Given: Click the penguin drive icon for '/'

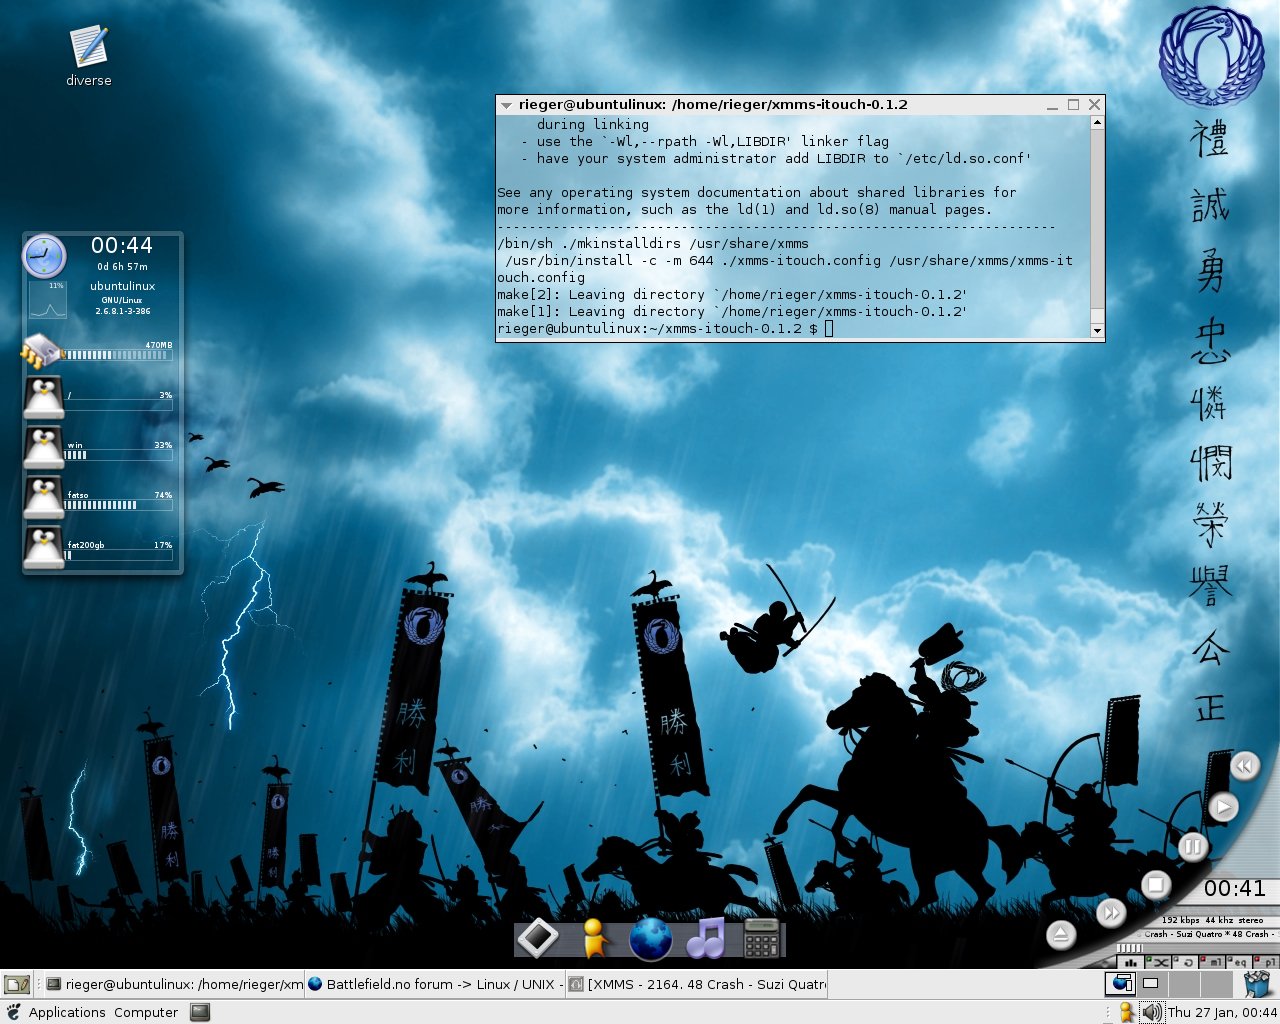Looking at the screenshot, I should 44,398.
